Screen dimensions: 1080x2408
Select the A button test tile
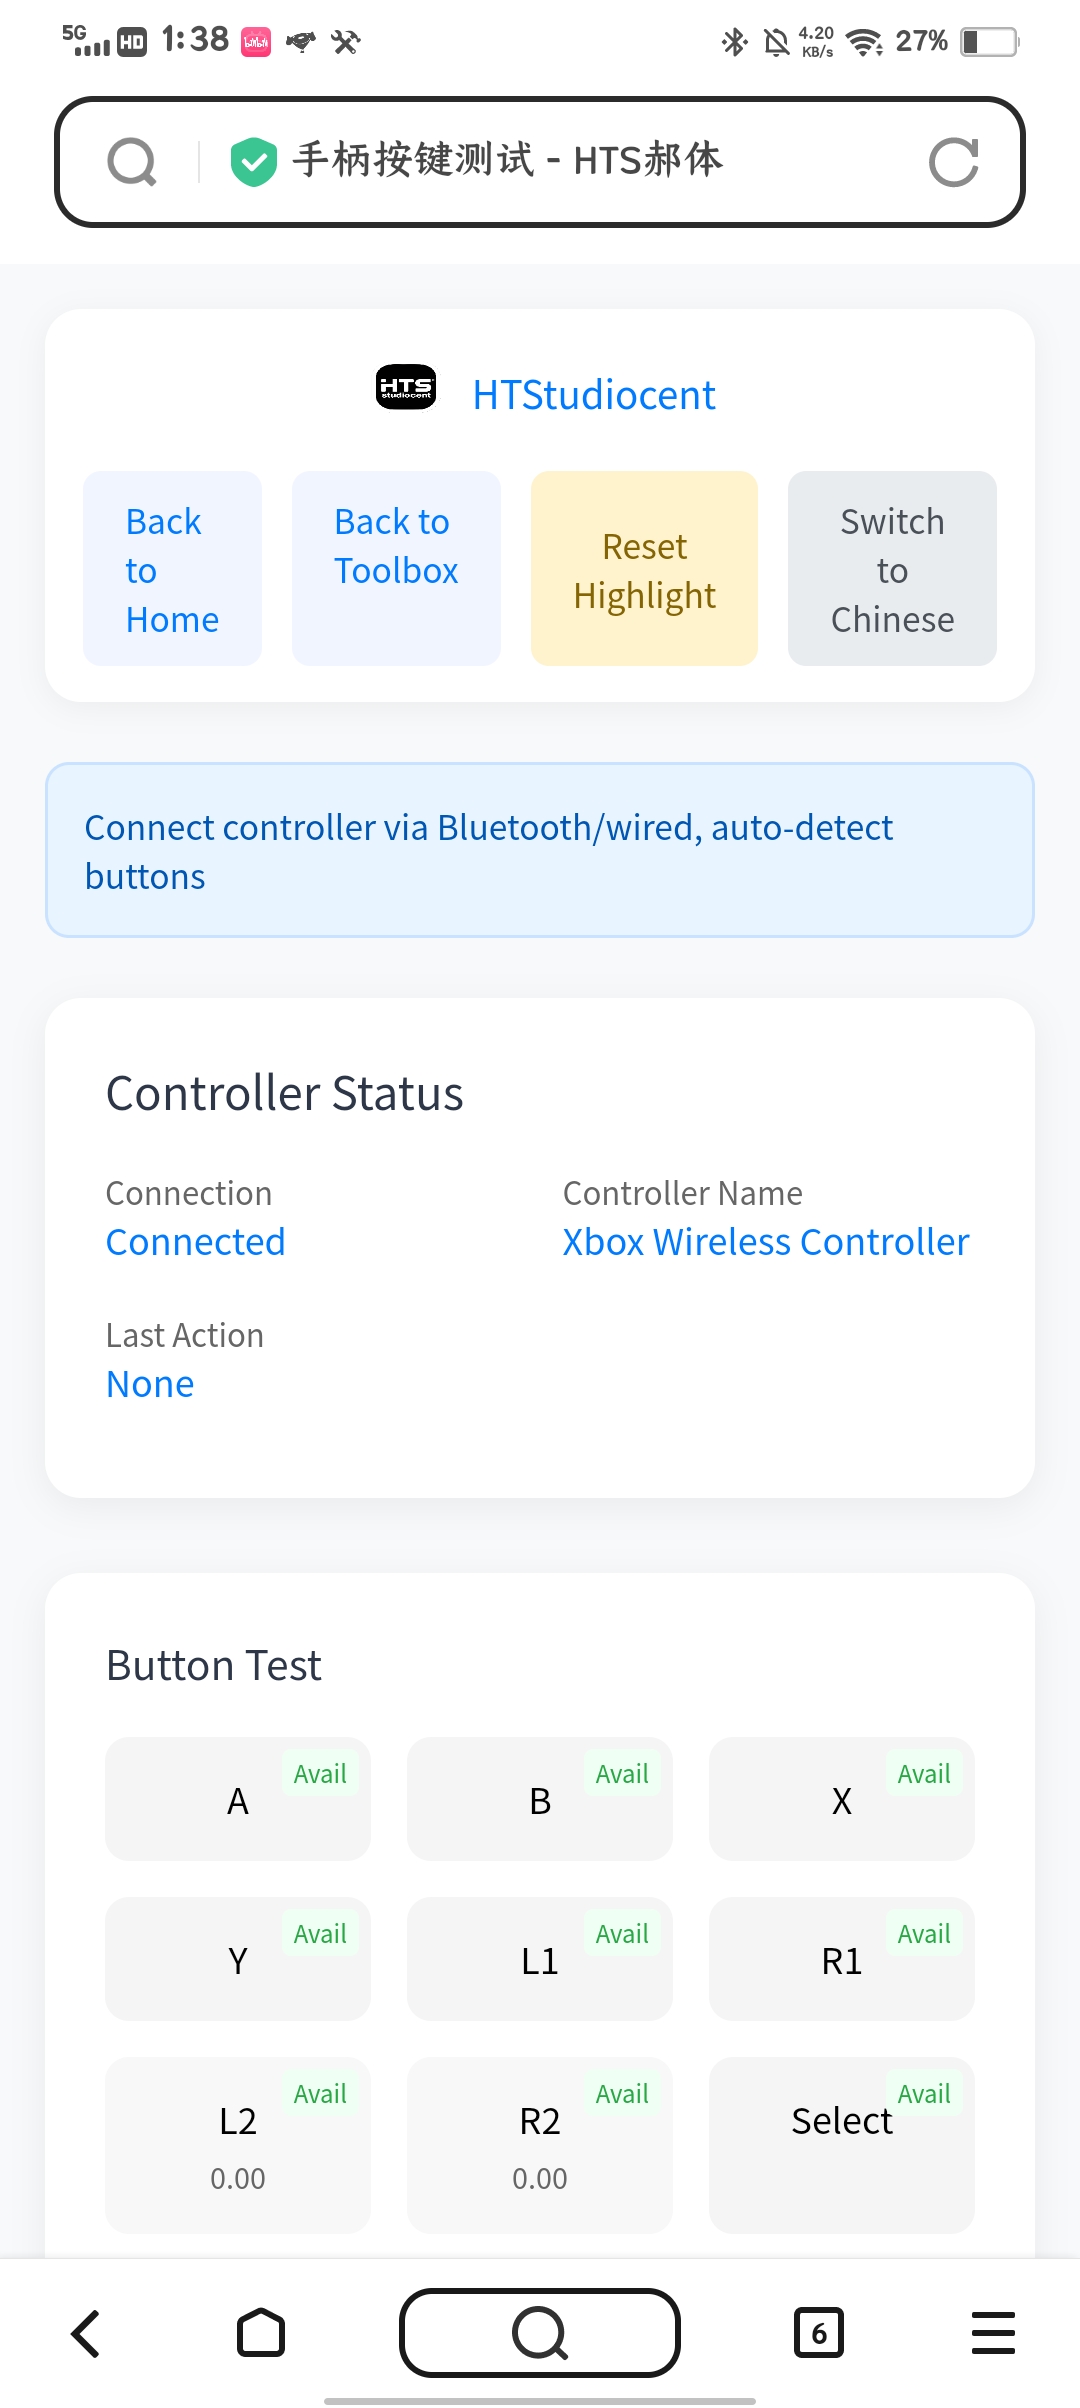(238, 1800)
